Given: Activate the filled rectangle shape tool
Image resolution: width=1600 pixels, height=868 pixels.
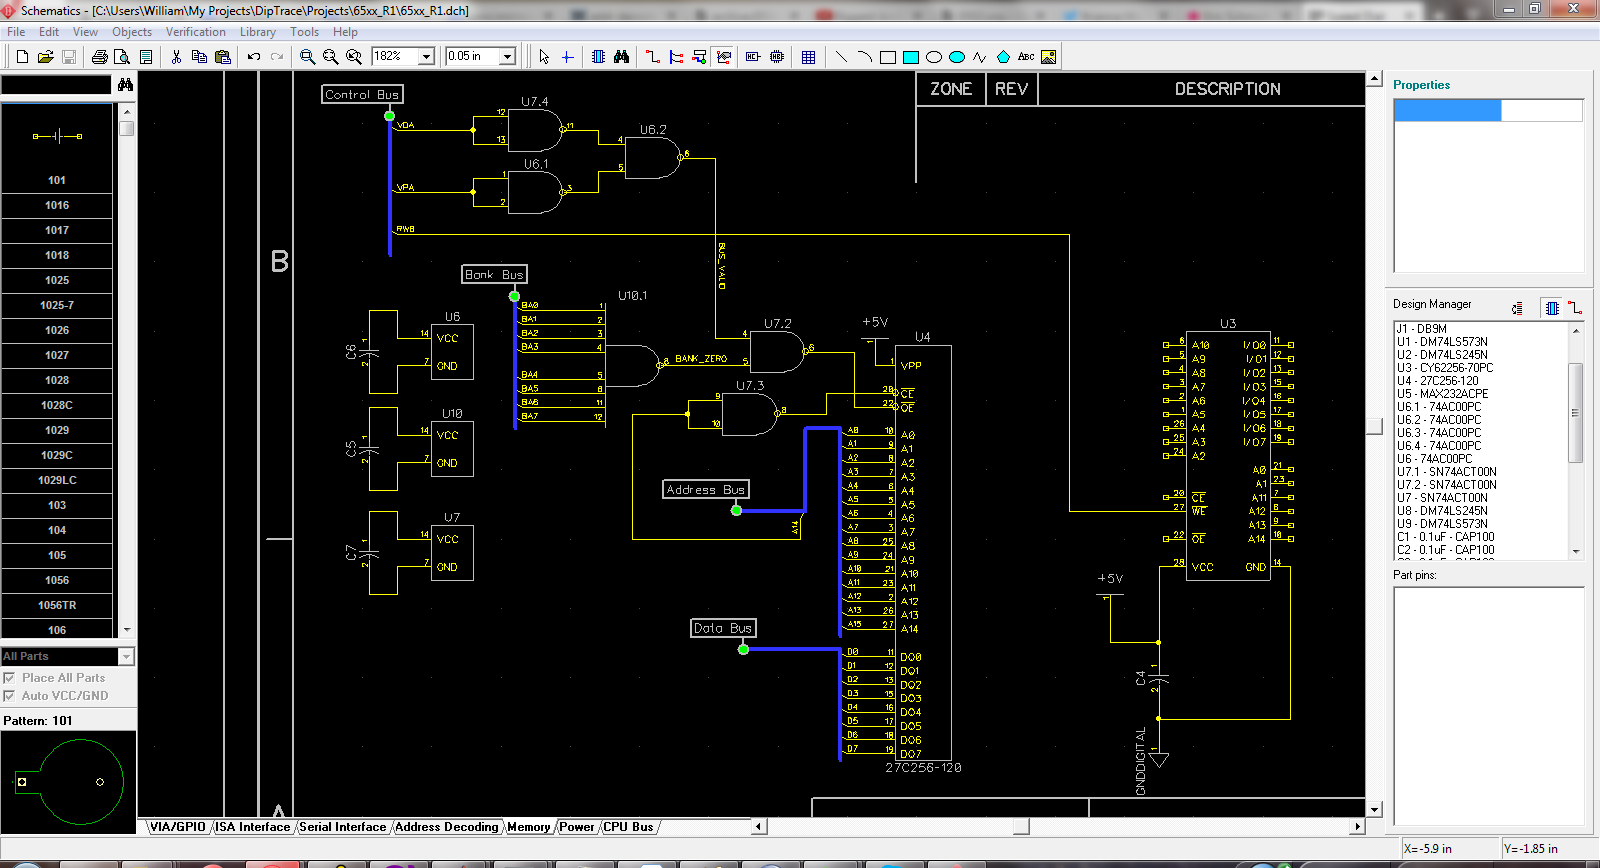Looking at the screenshot, I should coord(910,57).
